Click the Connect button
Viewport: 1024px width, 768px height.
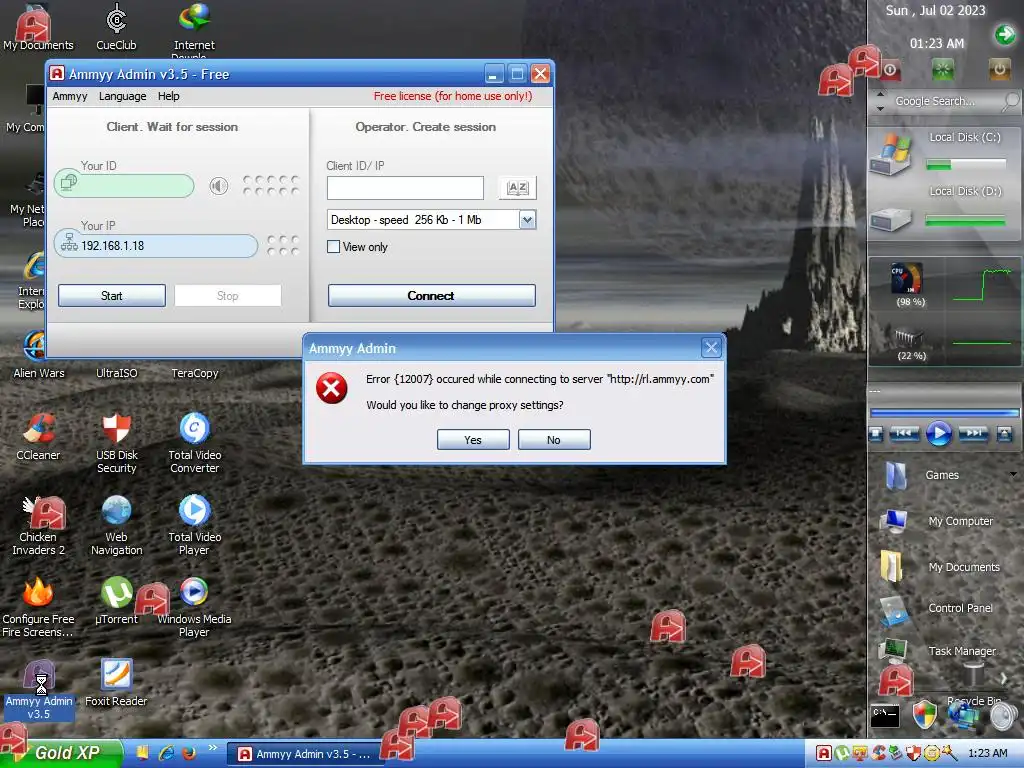431,295
